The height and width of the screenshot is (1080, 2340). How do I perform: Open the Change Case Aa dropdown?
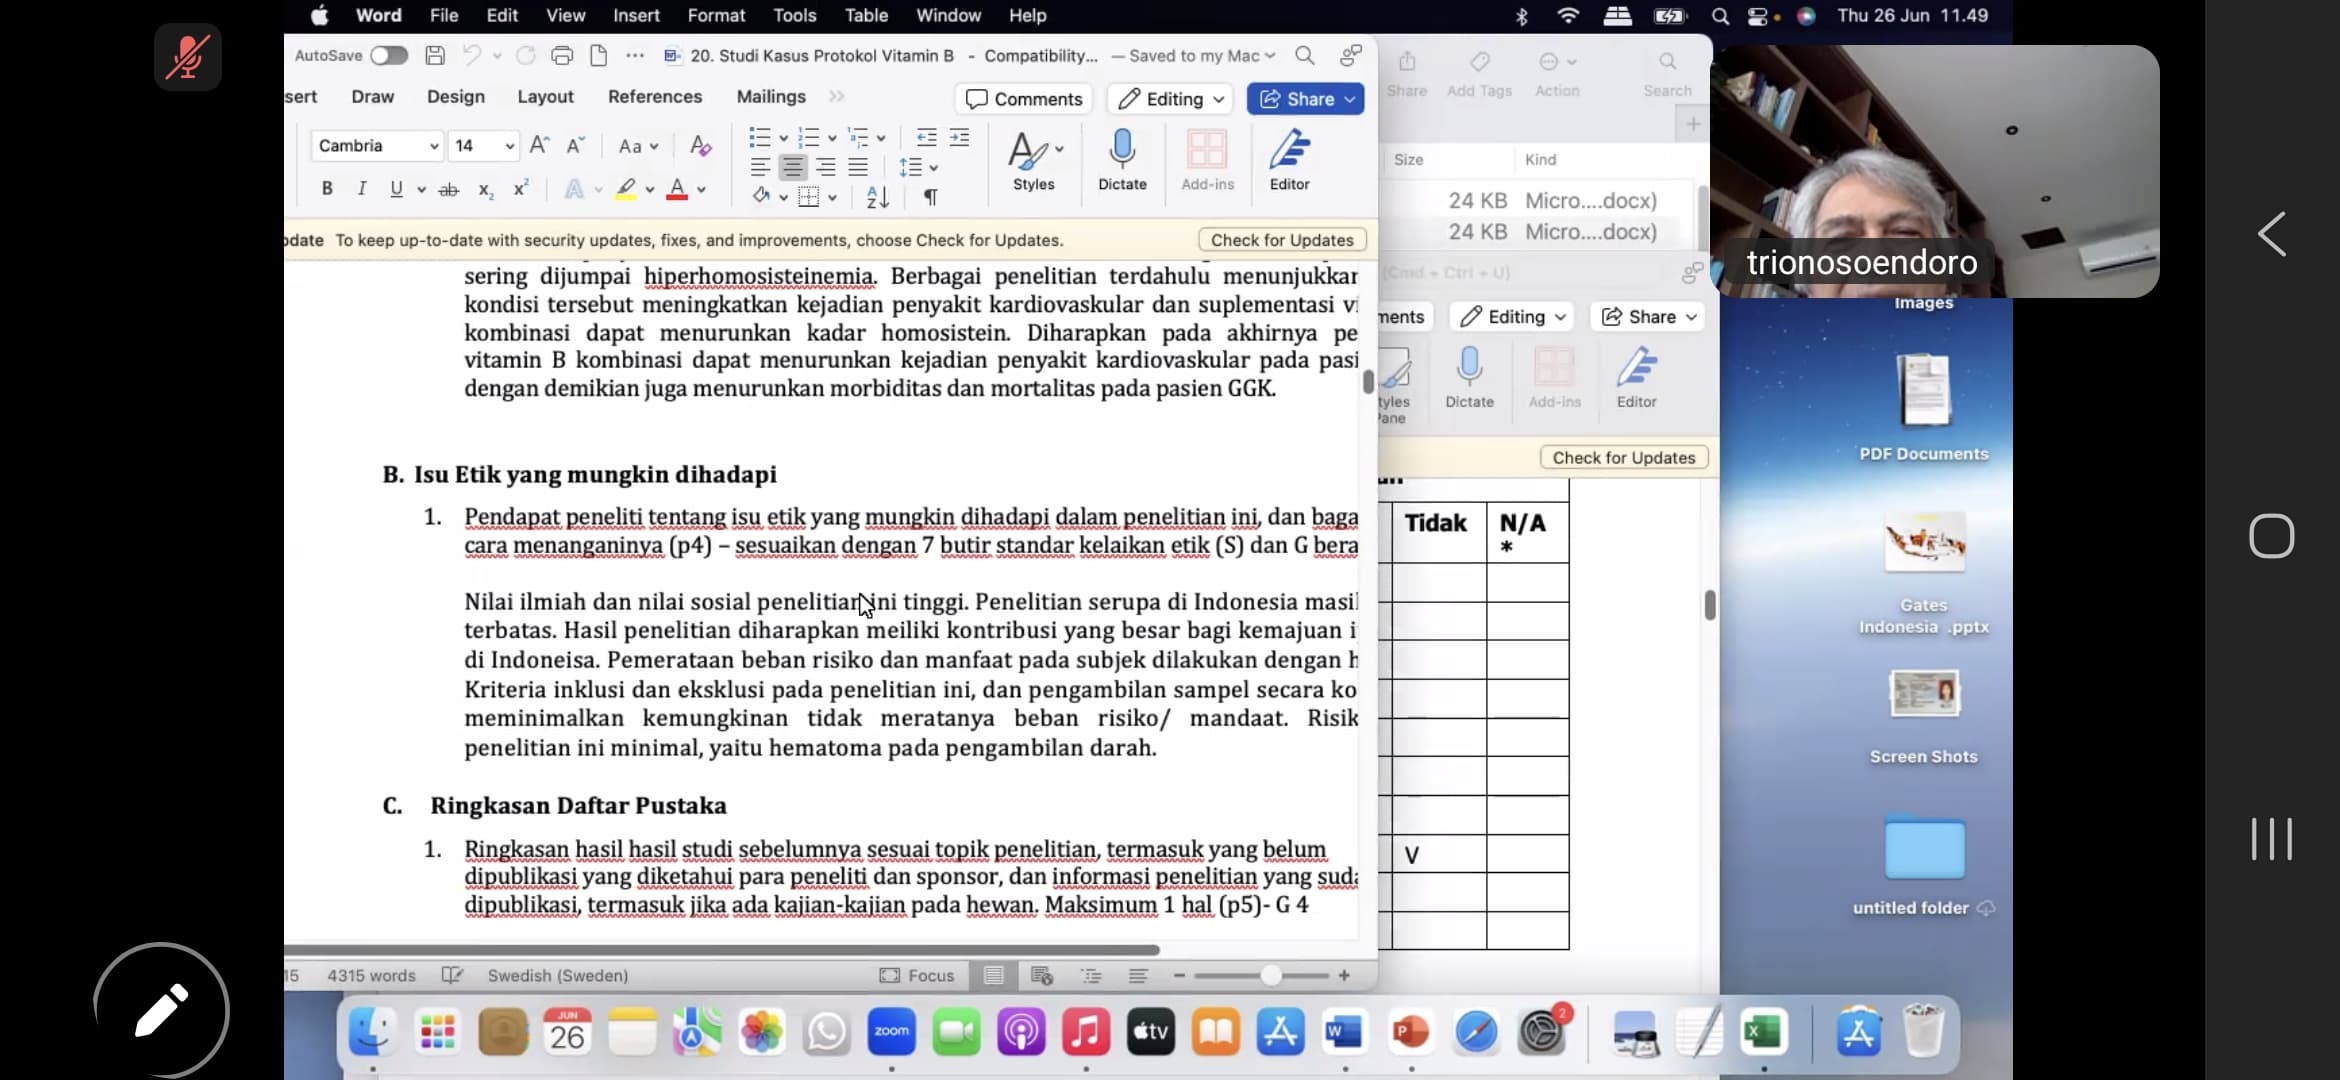click(x=638, y=146)
